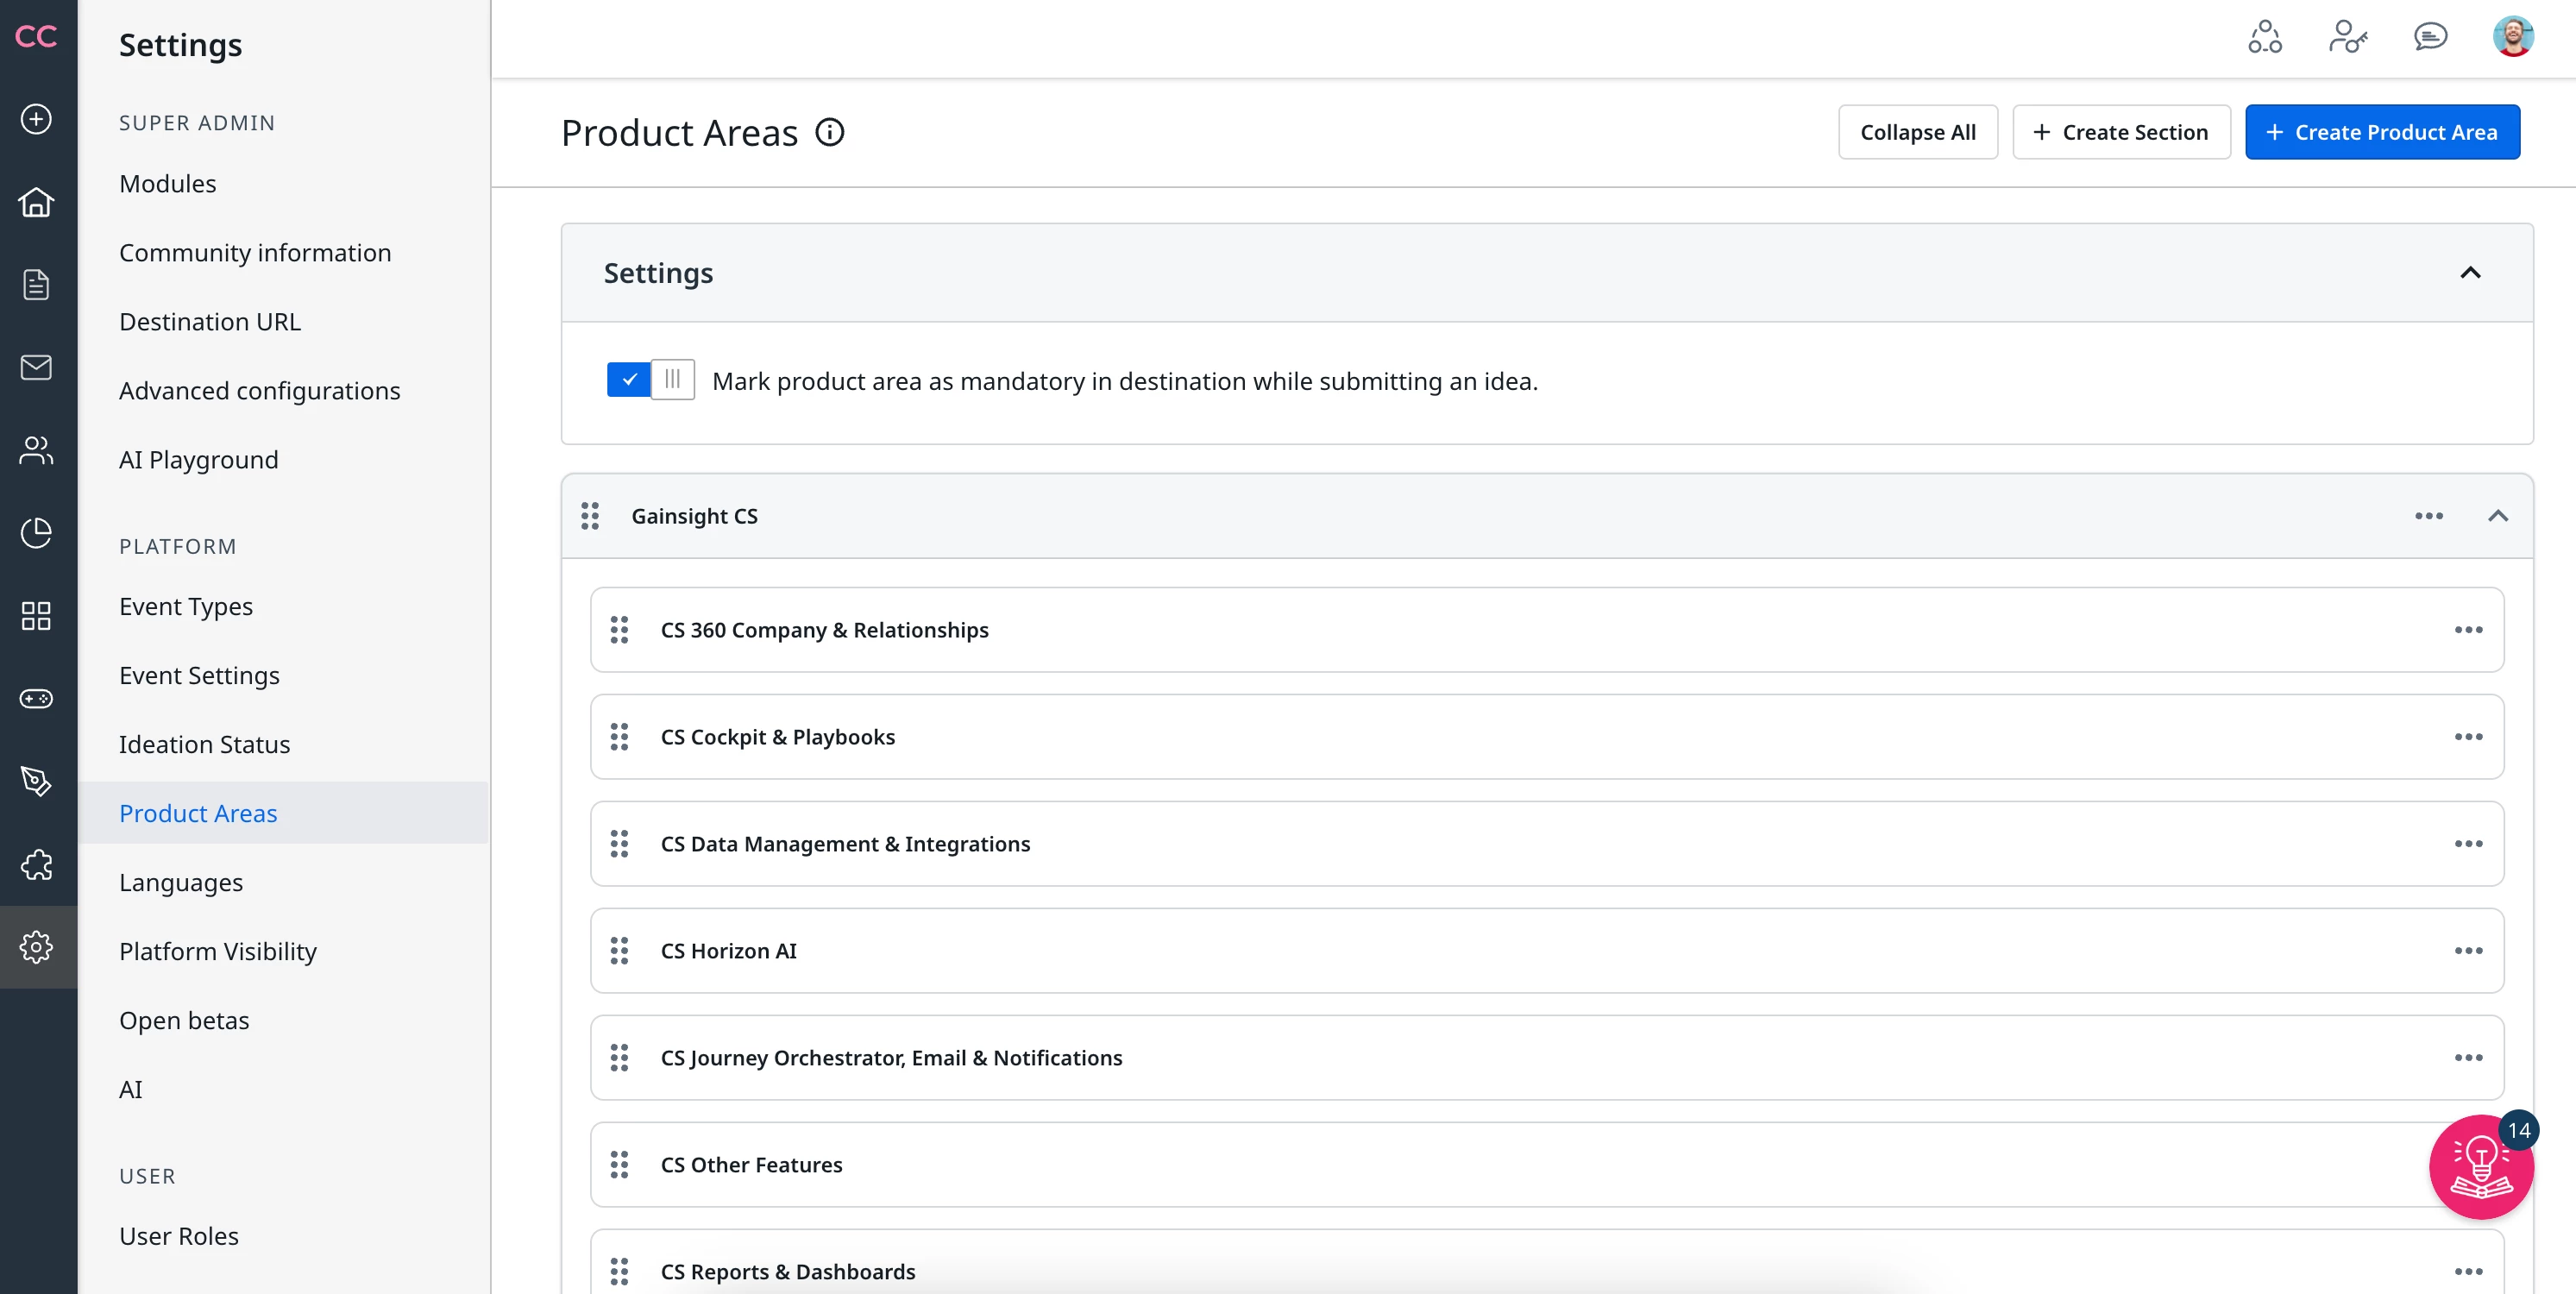Open the puzzle piece integrations icon
Screen dimensions: 2576x1294
[x=36, y=864]
